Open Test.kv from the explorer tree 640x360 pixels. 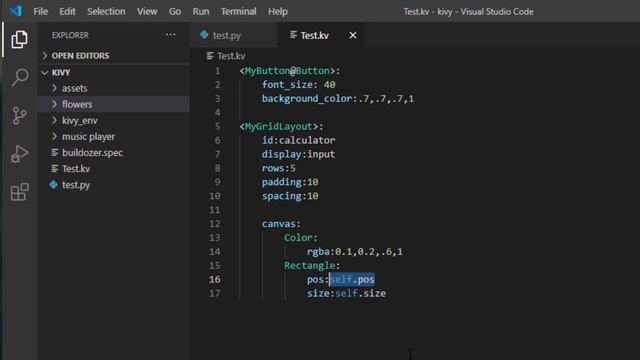coord(76,169)
